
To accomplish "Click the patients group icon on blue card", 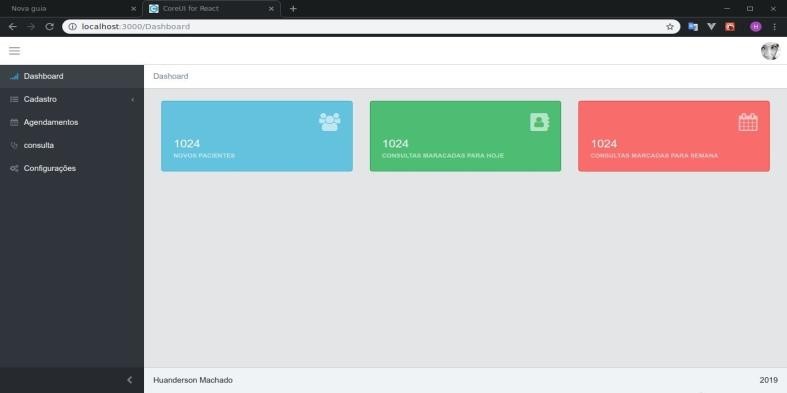I will tap(329, 122).
